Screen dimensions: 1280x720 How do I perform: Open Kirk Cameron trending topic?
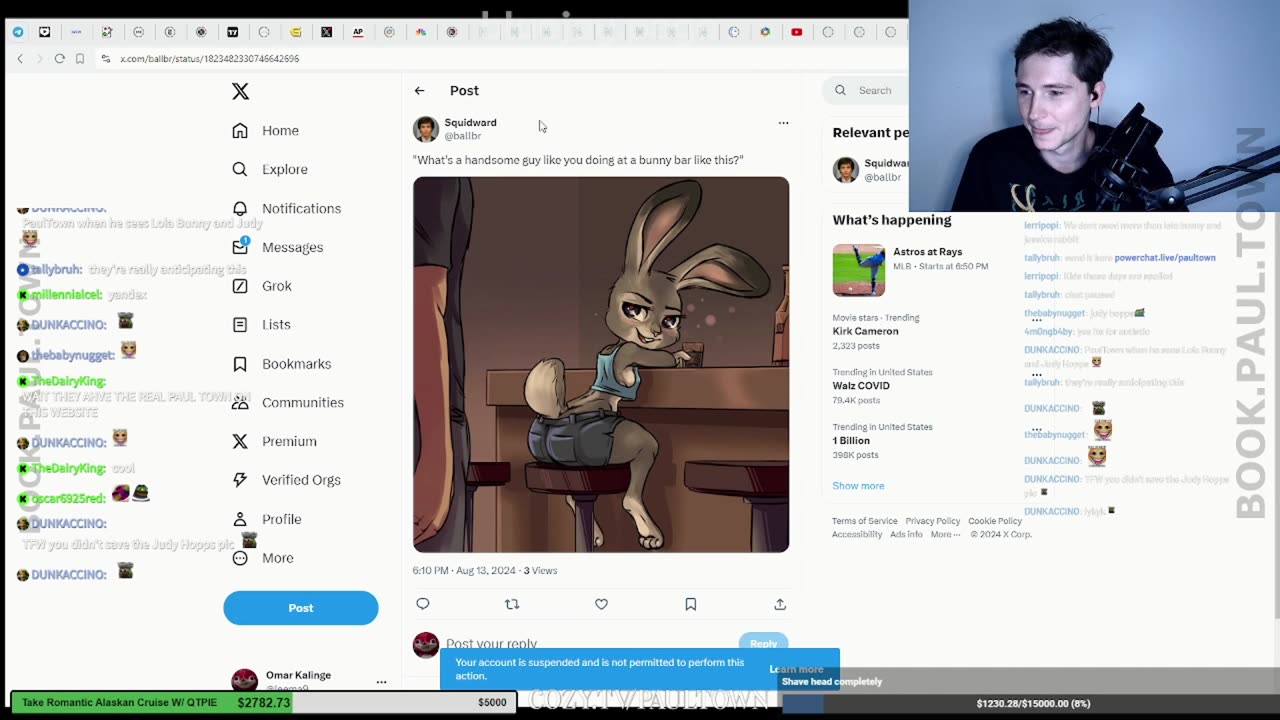pyautogui.click(x=868, y=331)
